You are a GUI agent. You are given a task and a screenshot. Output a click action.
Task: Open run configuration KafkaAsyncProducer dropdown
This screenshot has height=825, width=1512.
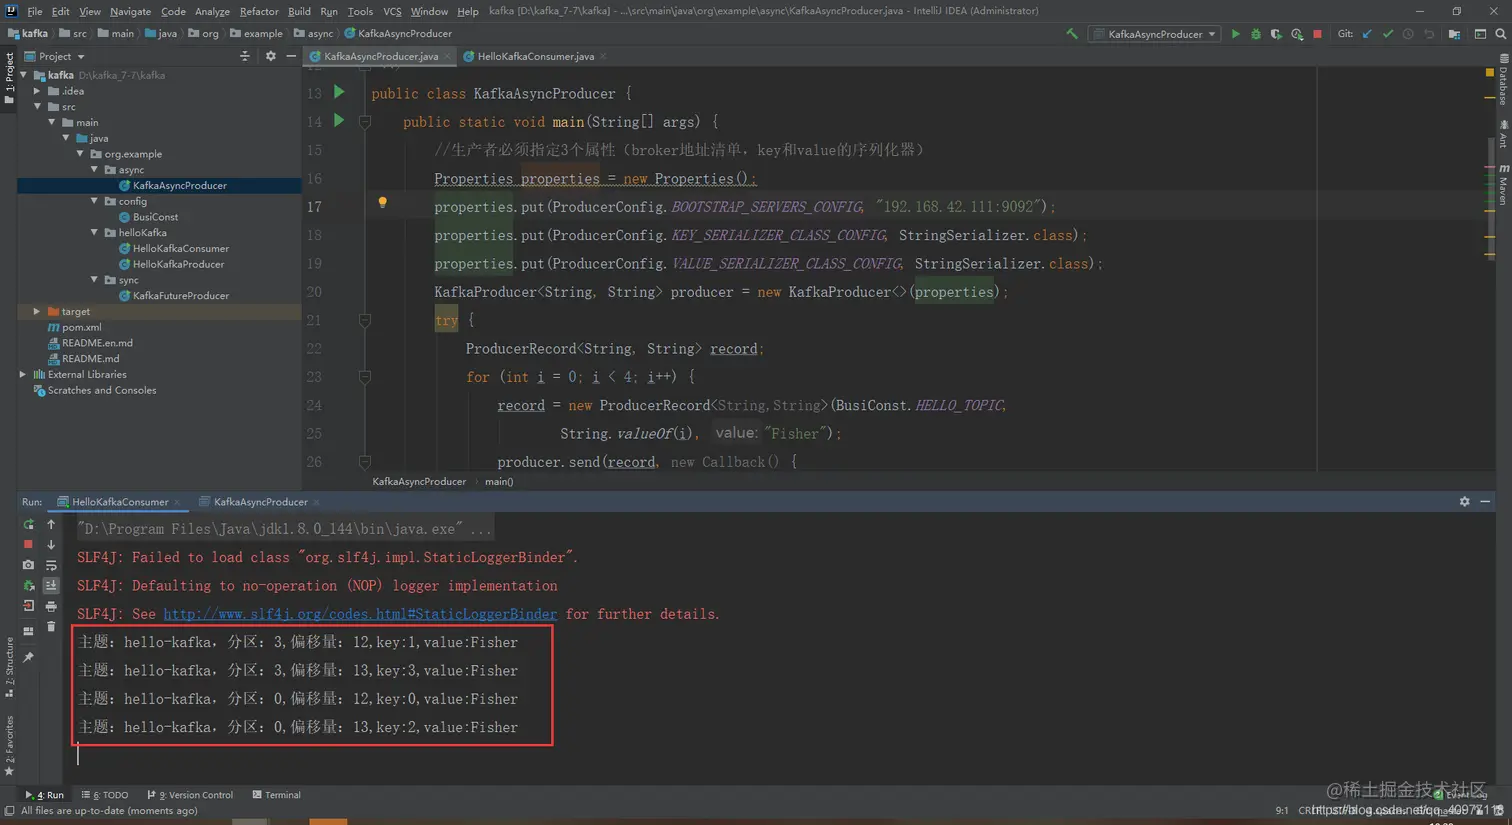point(1155,34)
